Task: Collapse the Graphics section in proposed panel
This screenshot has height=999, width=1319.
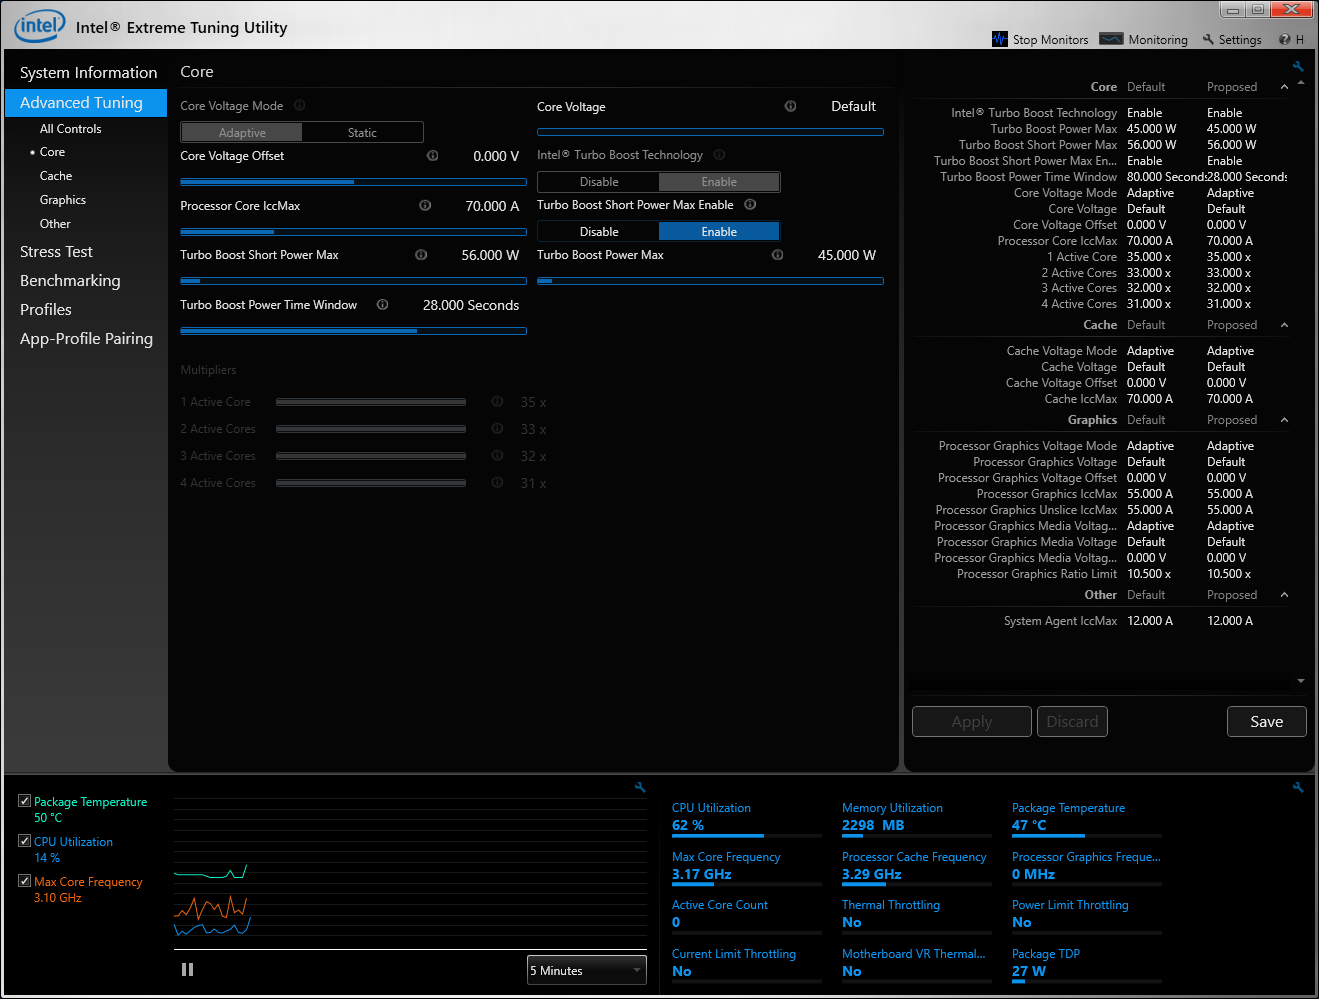Action: point(1284,420)
